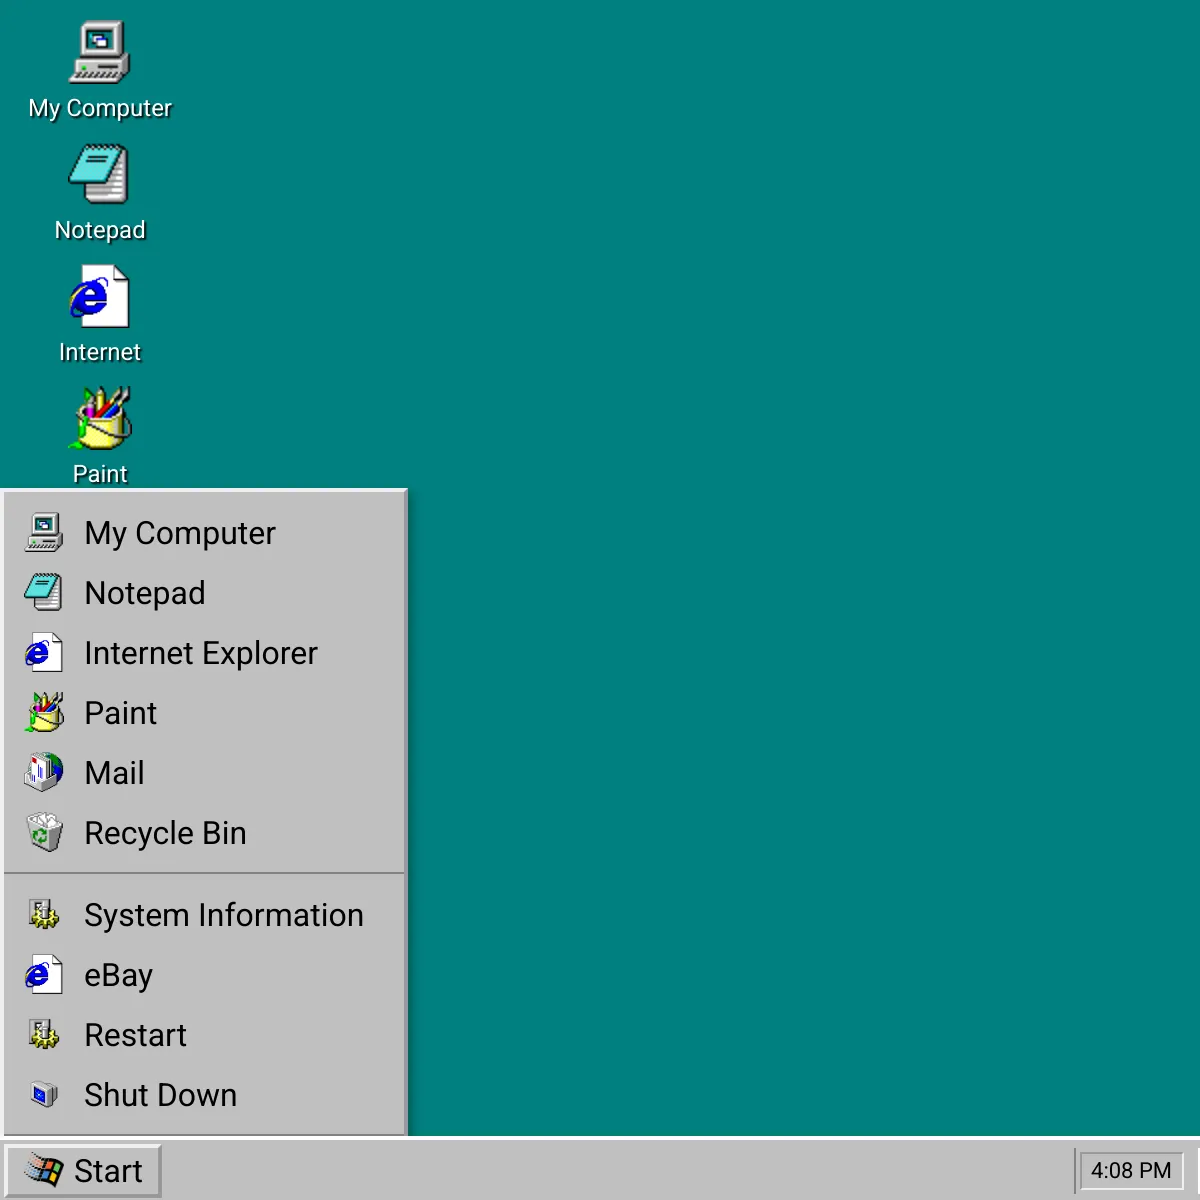This screenshot has width=1200, height=1200.
Task: Click the Paint desktop icon label
Action: point(100,474)
